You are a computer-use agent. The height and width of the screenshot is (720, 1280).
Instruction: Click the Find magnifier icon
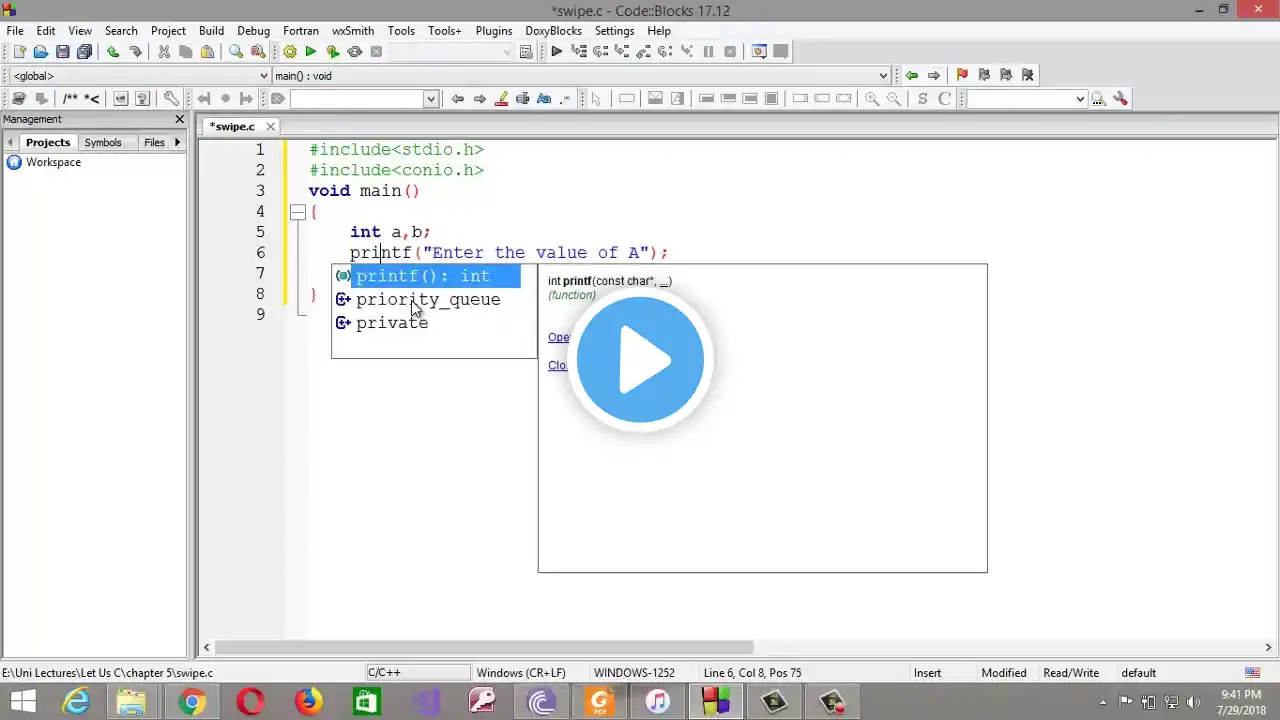pos(236,52)
